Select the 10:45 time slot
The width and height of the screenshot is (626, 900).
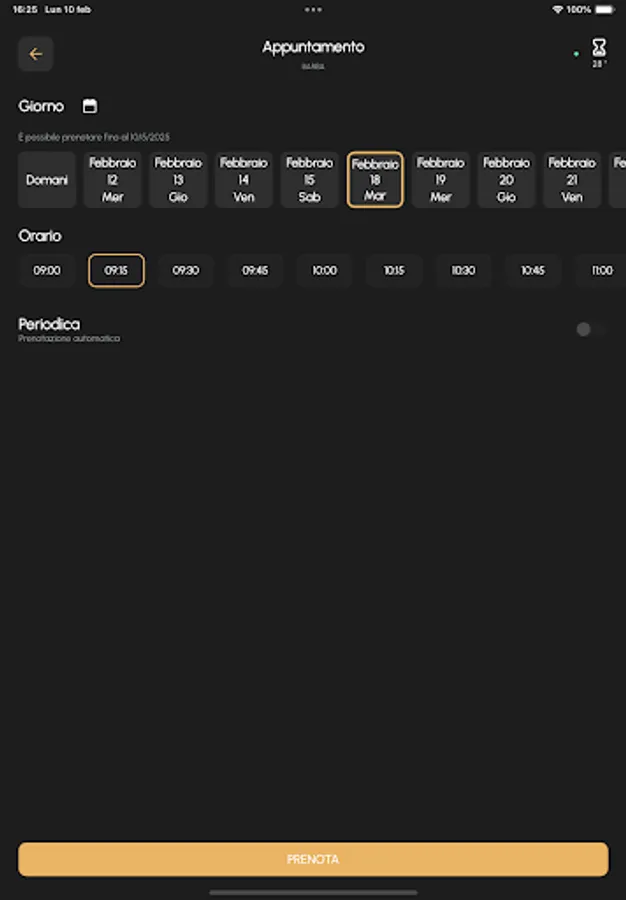pyautogui.click(x=532, y=271)
